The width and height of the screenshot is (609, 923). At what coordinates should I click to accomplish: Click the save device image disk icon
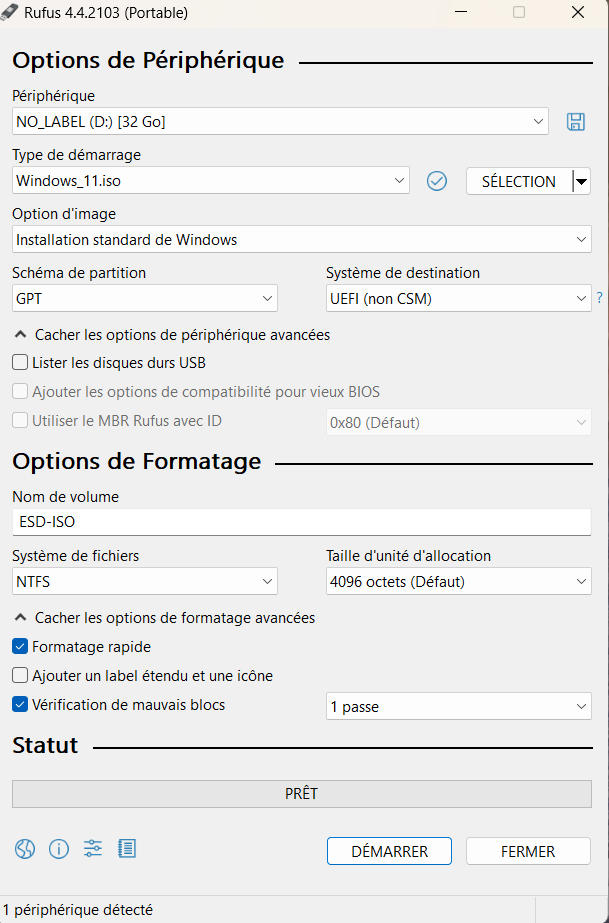575,122
